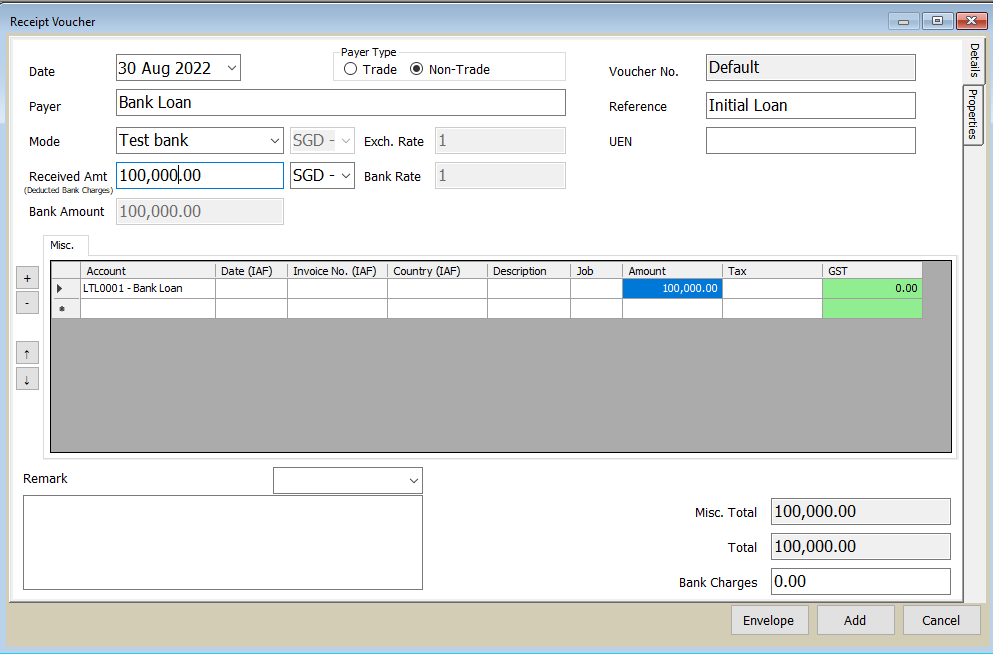The height and width of the screenshot is (654, 993).
Task: Click the Remark text area
Action: 223,543
